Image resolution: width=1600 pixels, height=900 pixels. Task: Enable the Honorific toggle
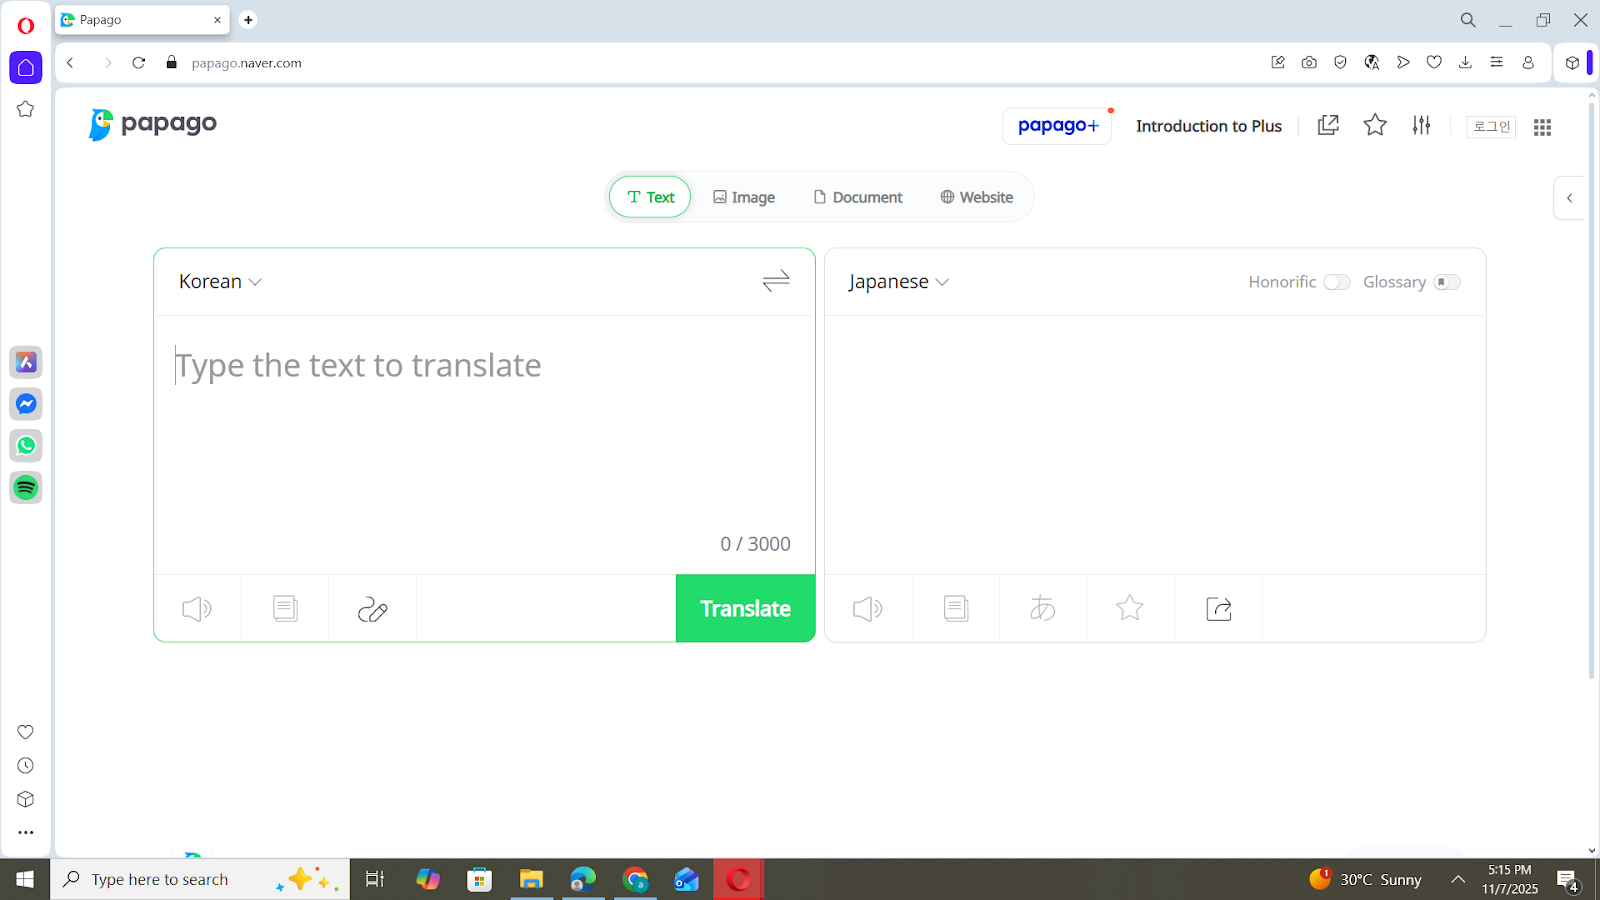[1337, 282]
